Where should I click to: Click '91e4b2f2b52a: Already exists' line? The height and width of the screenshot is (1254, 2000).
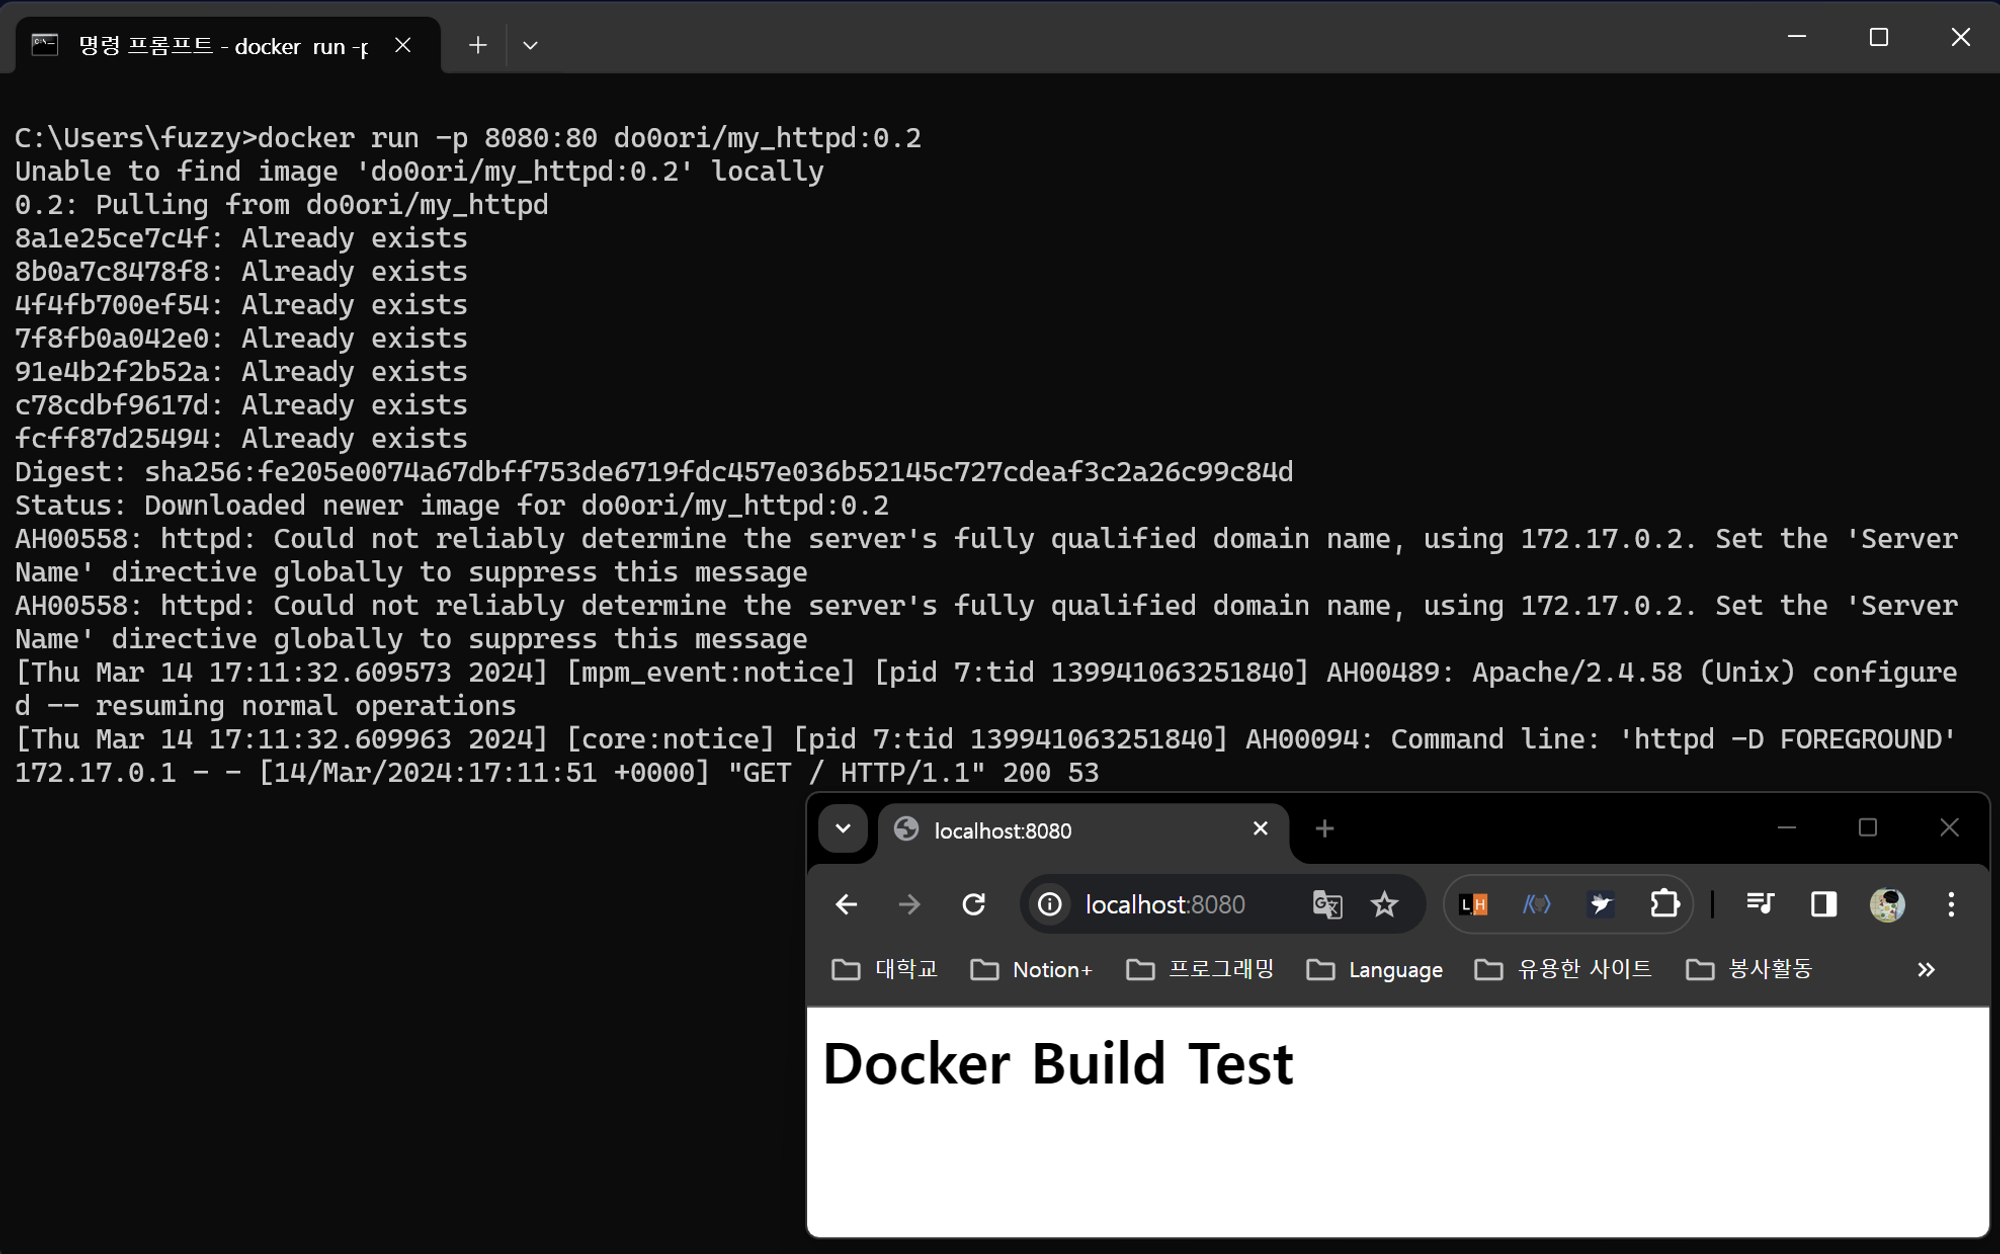pos(241,371)
